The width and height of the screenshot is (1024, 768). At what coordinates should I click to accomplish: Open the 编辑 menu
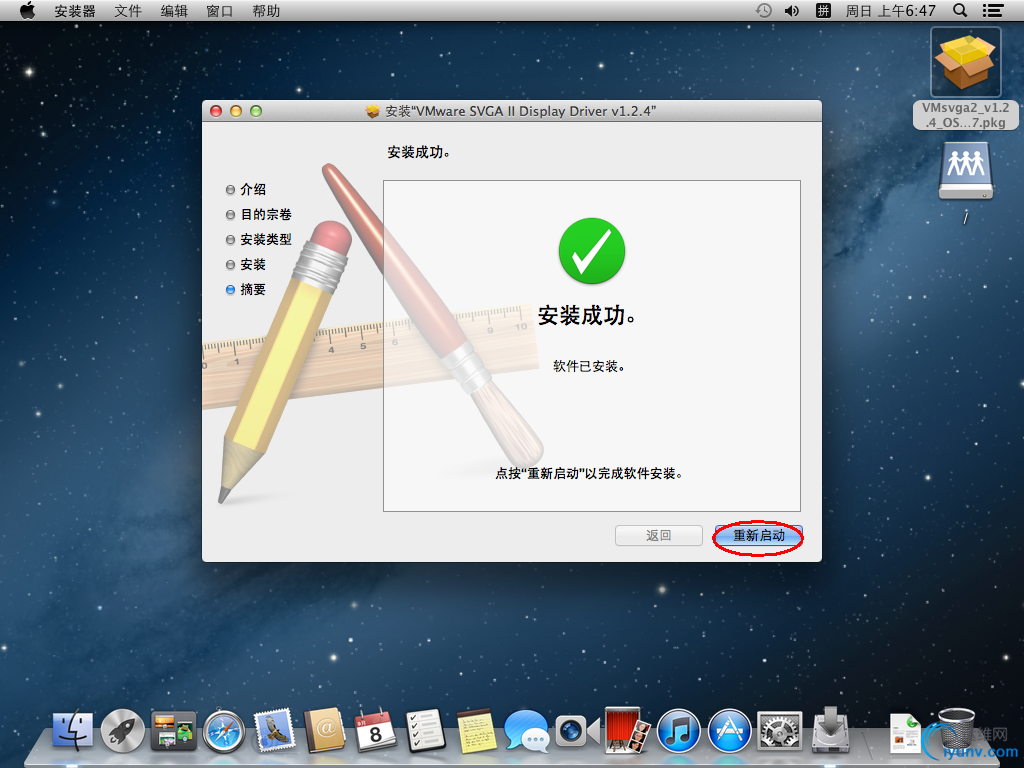(174, 11)
